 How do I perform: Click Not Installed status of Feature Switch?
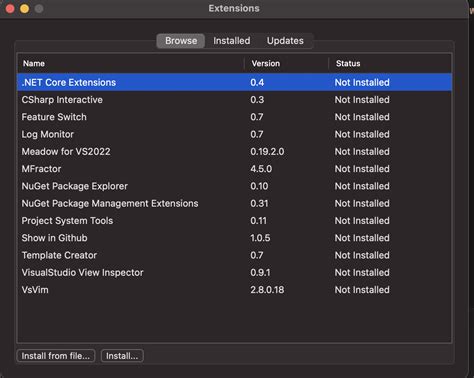(362, 117)
